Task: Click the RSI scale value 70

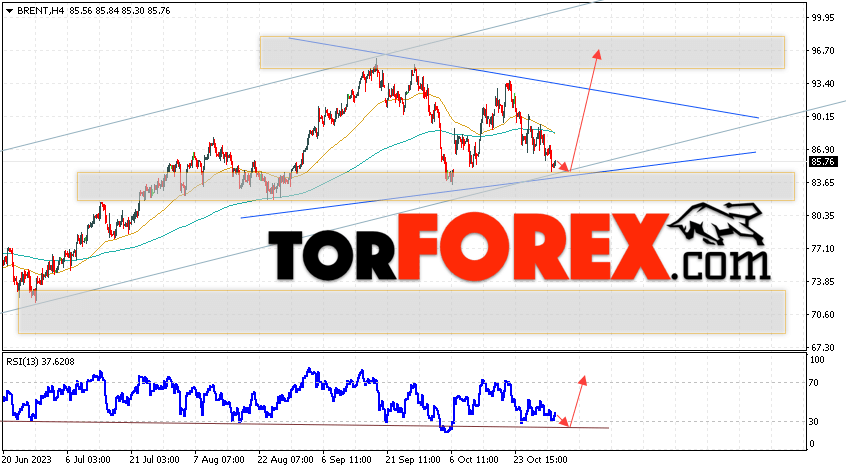Action: coord(814,383)
